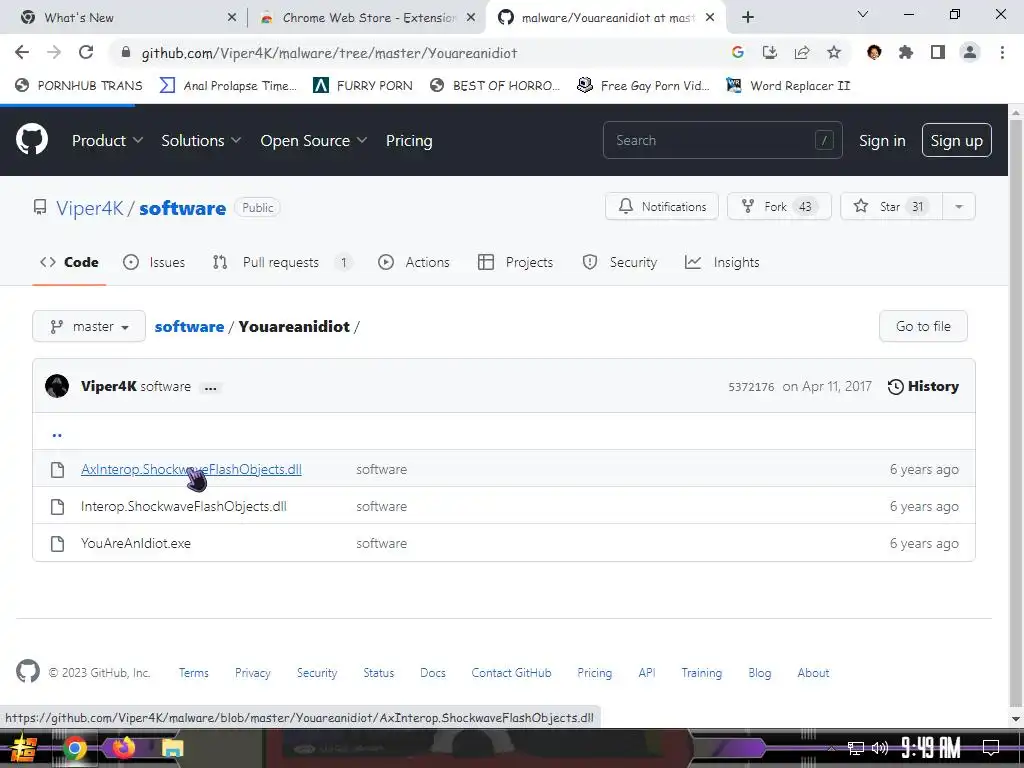Open the Projects tab

pyautogui.click(x=515, y=262)
